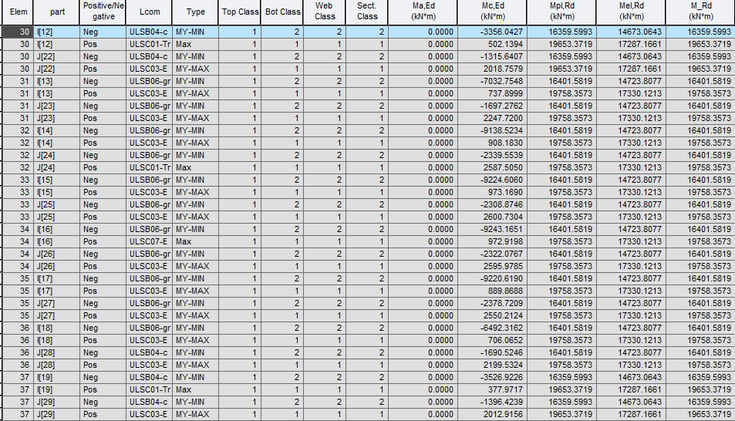
Task: Select the value -2378.7209
Action: (x=492, y=303)
